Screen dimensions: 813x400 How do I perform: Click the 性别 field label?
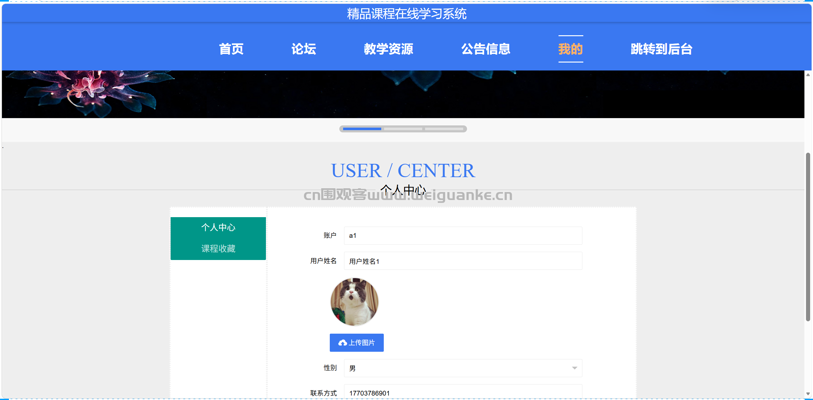[x=330, y=368]
